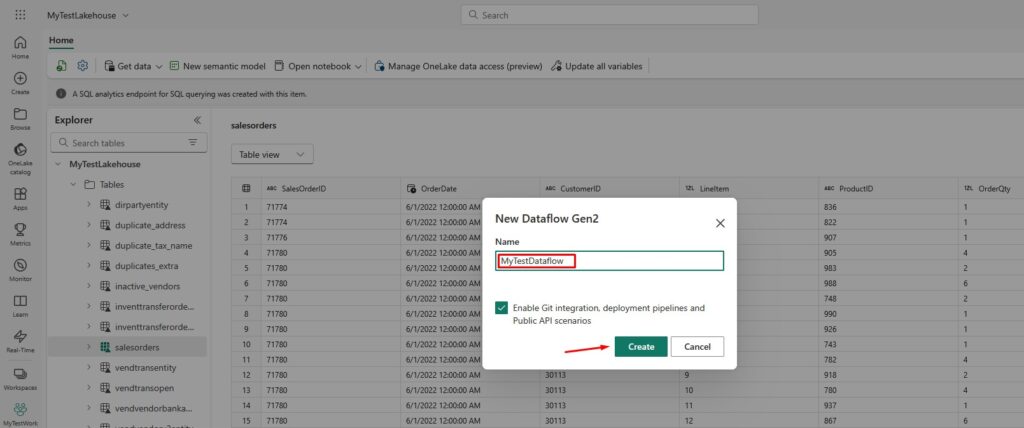Open Monitor in left navigation

click(20, 270)
